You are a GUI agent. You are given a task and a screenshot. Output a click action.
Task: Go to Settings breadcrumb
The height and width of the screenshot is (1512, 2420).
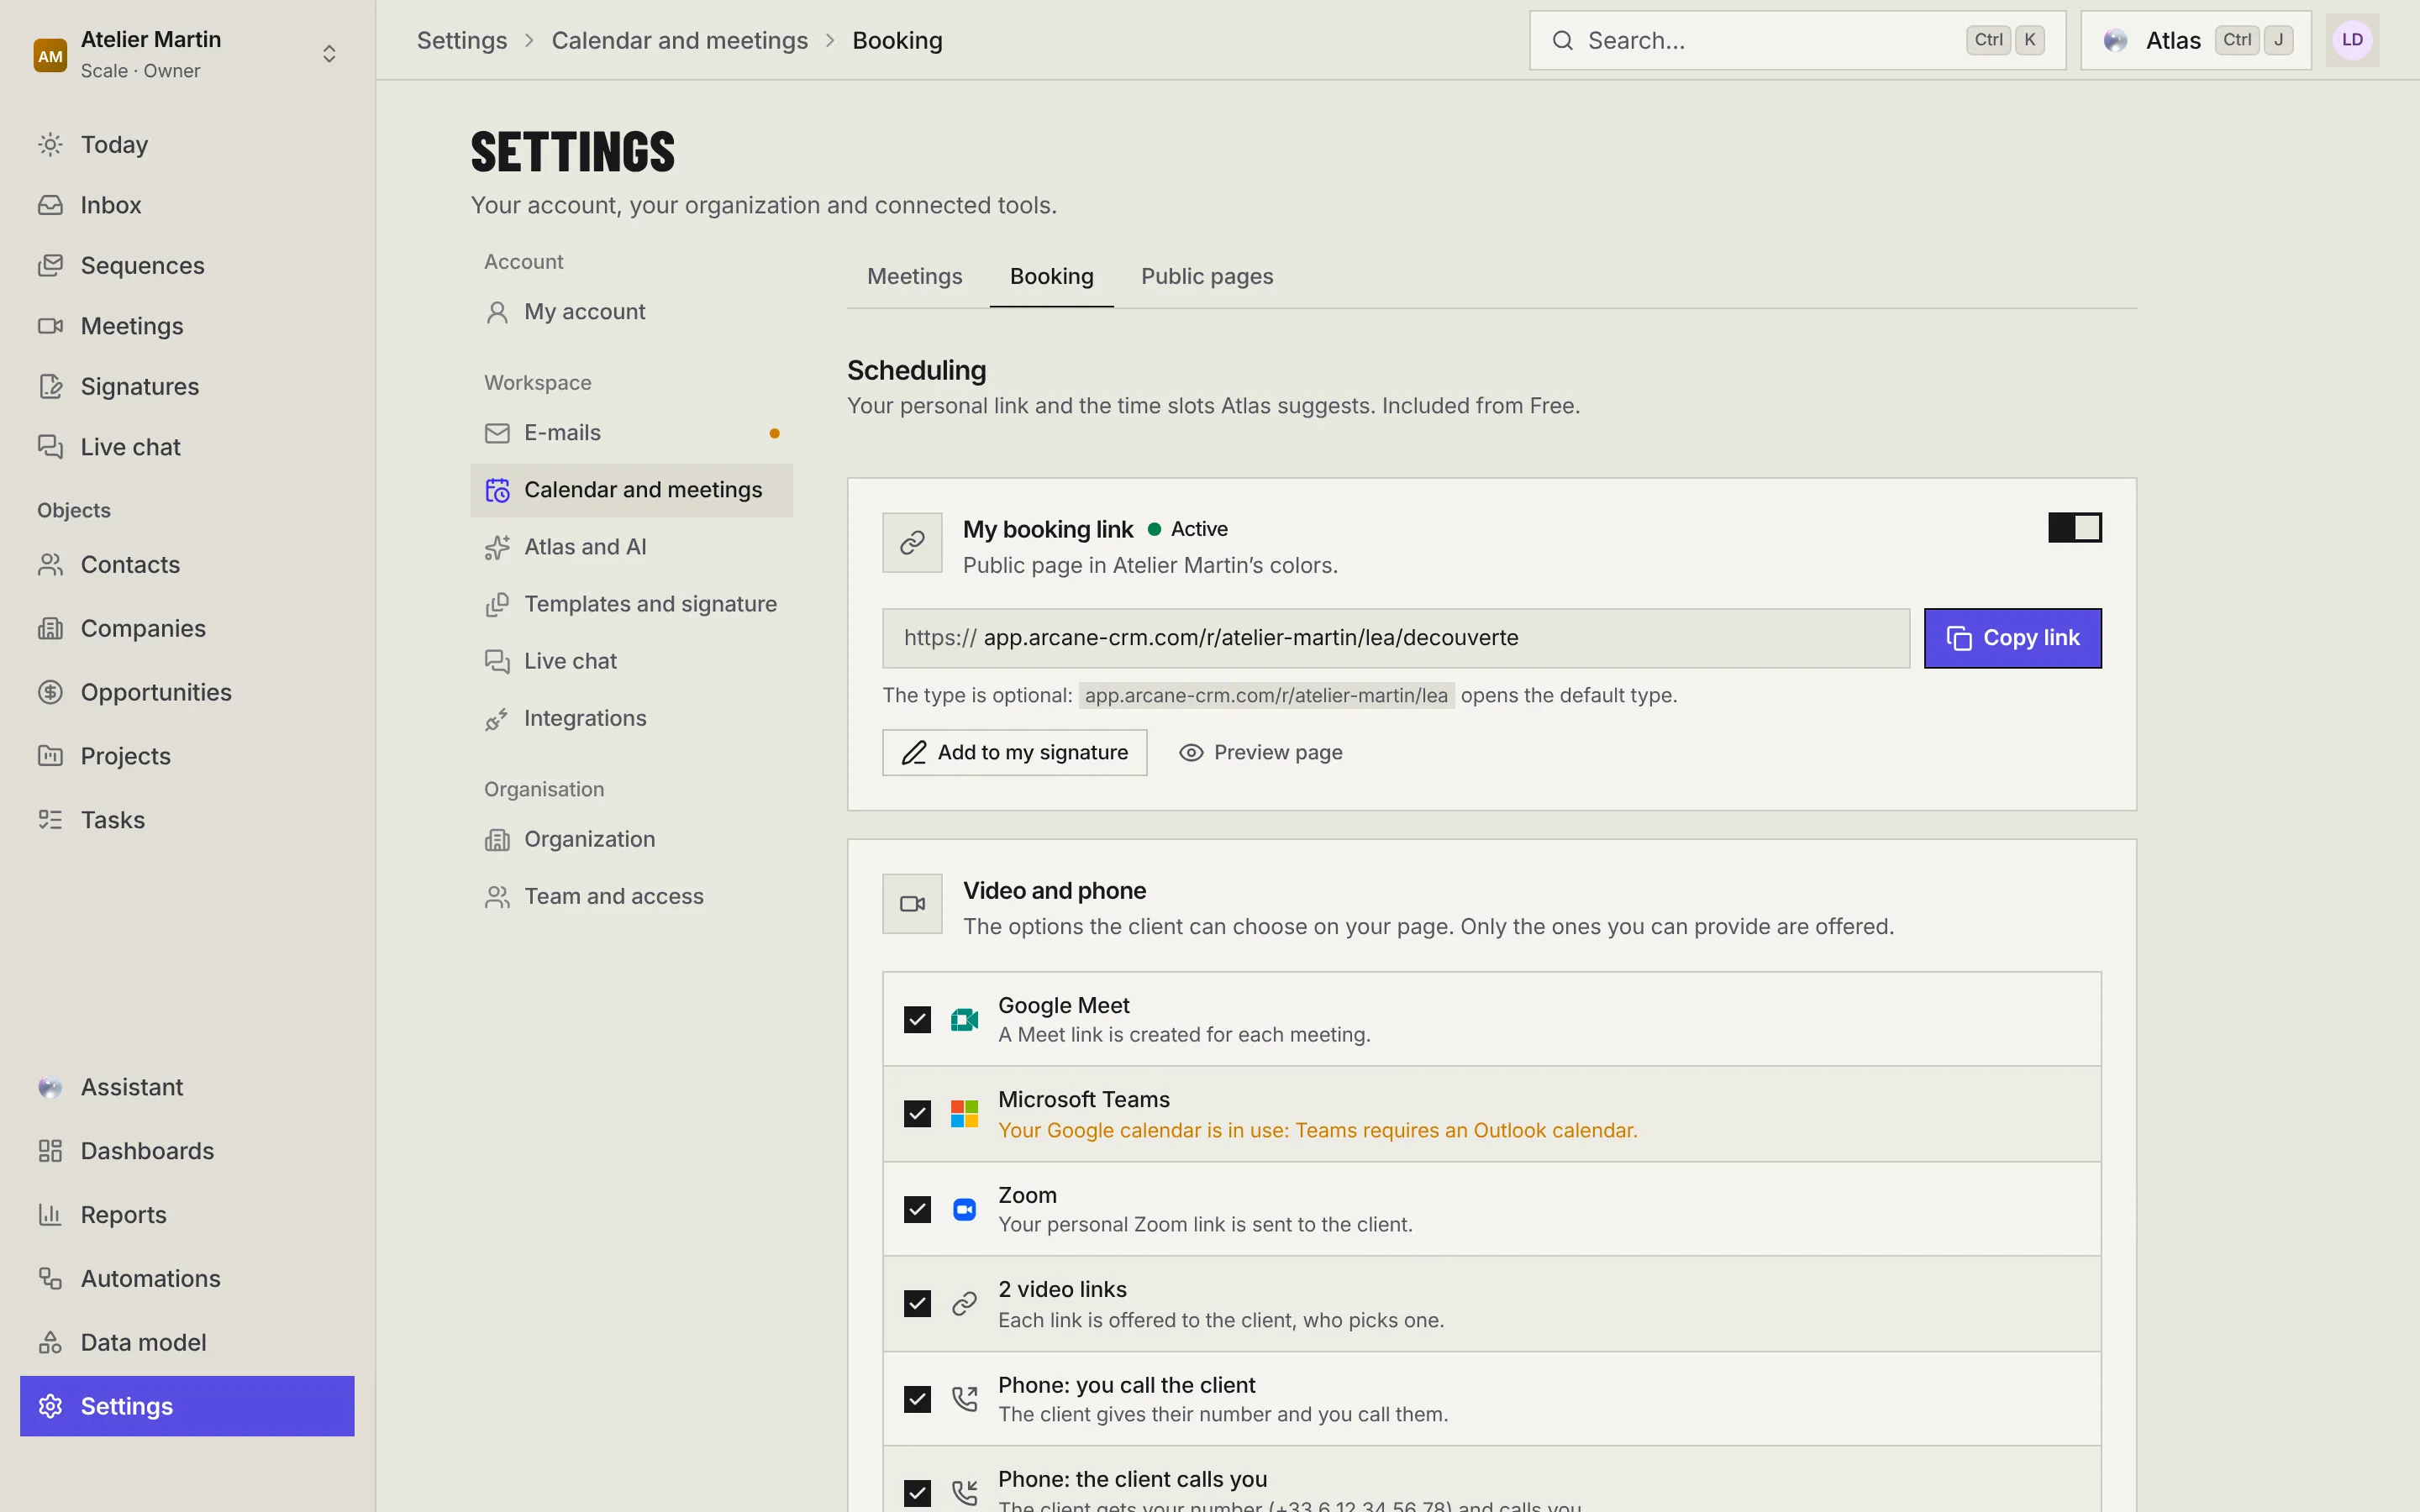pos(461,40)
